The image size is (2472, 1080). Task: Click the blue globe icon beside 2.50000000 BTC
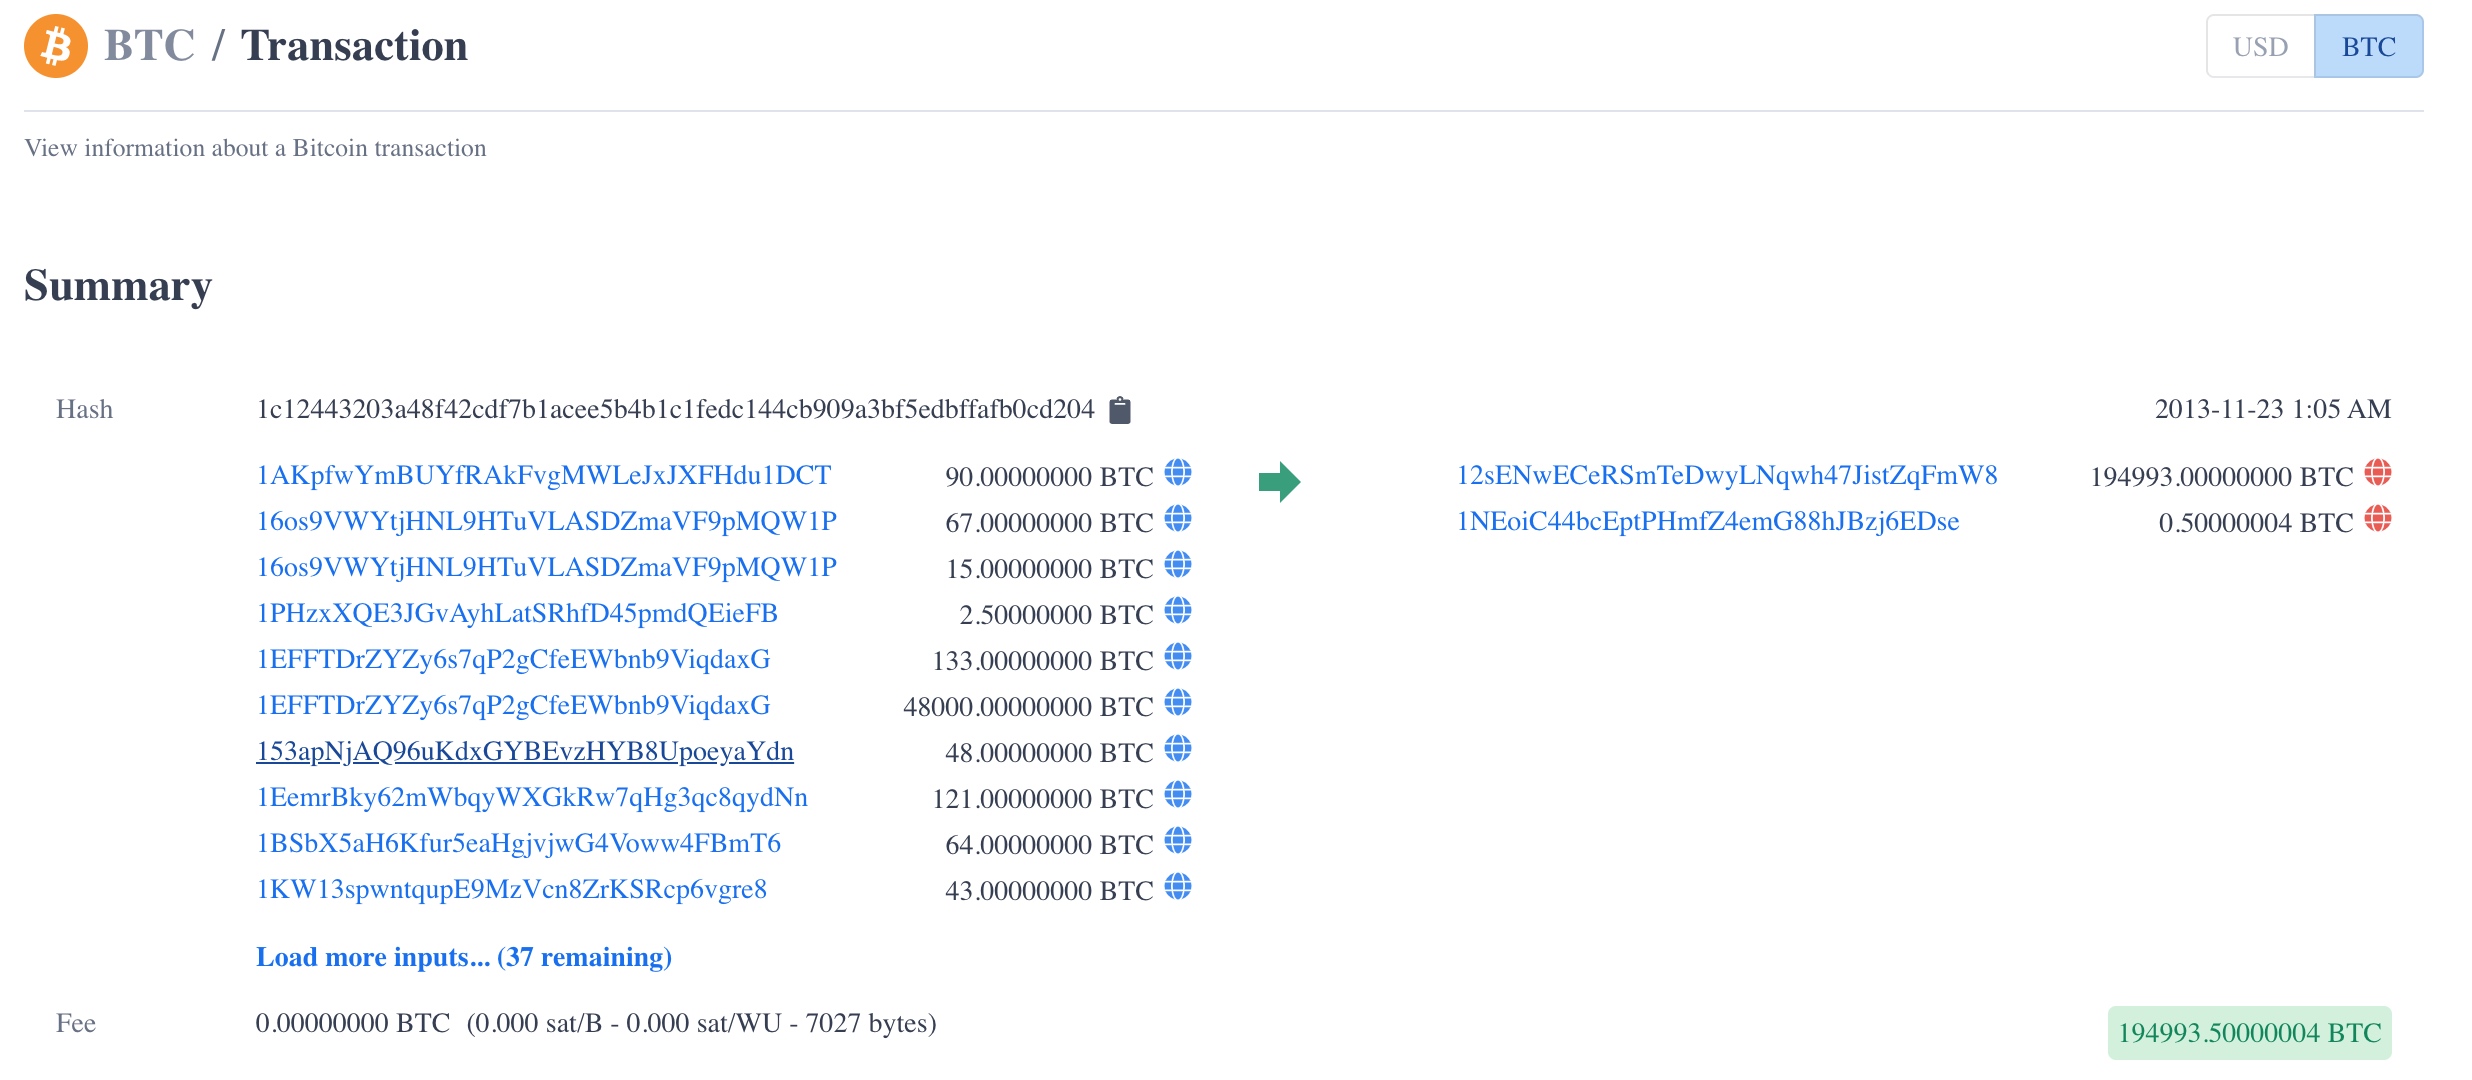[x=1178, y=610]
